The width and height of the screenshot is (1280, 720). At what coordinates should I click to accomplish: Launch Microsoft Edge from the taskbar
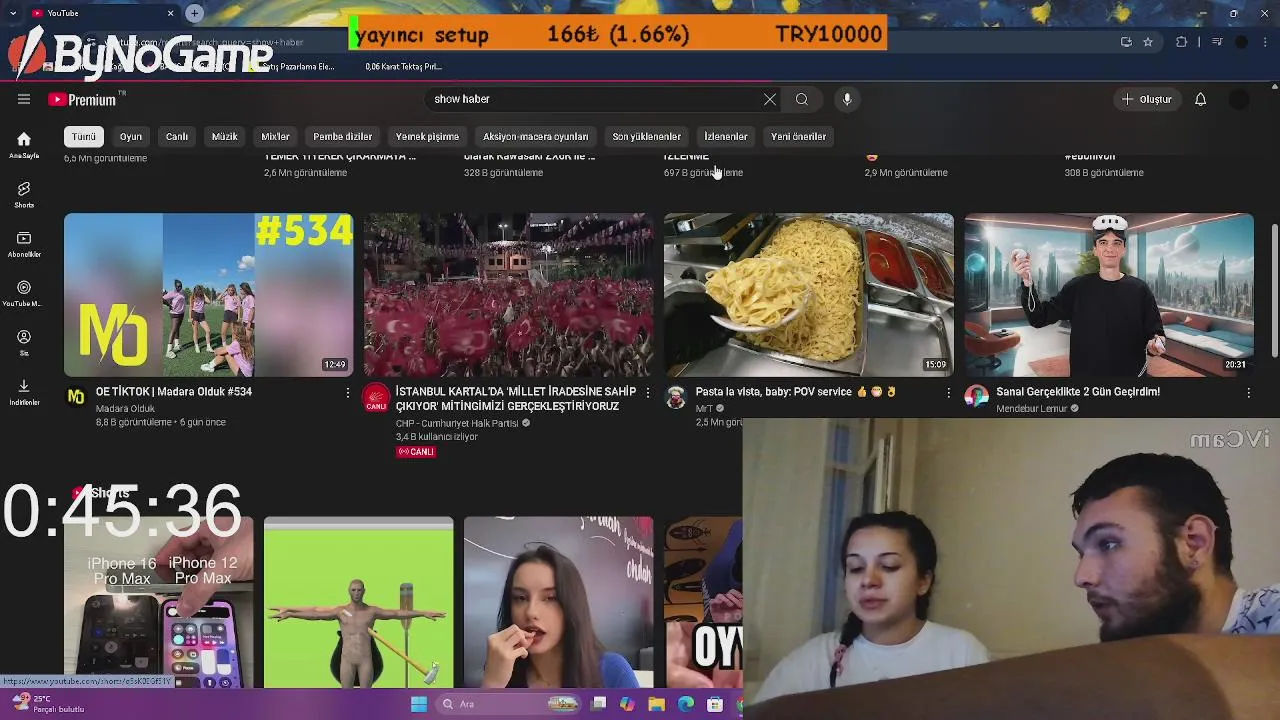(x=686, y=704)
